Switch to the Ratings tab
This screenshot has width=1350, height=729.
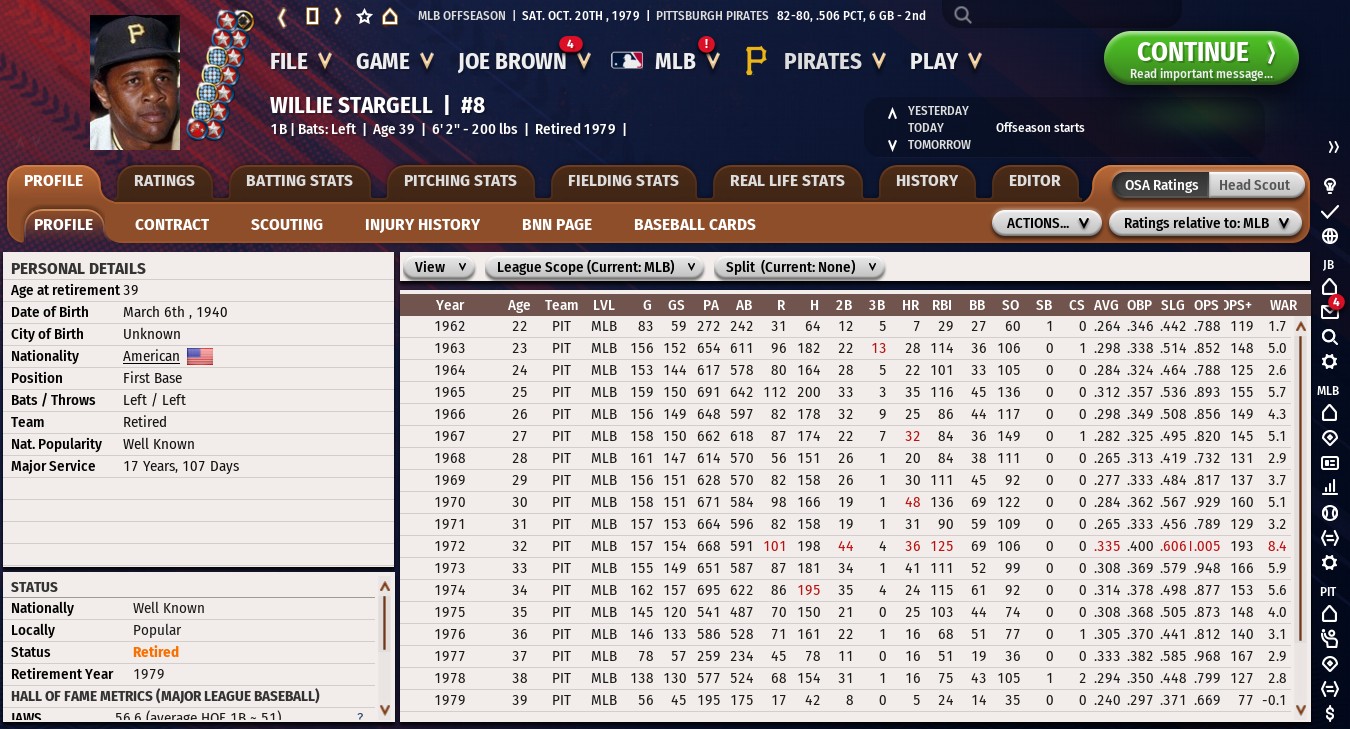pos(164,181)
